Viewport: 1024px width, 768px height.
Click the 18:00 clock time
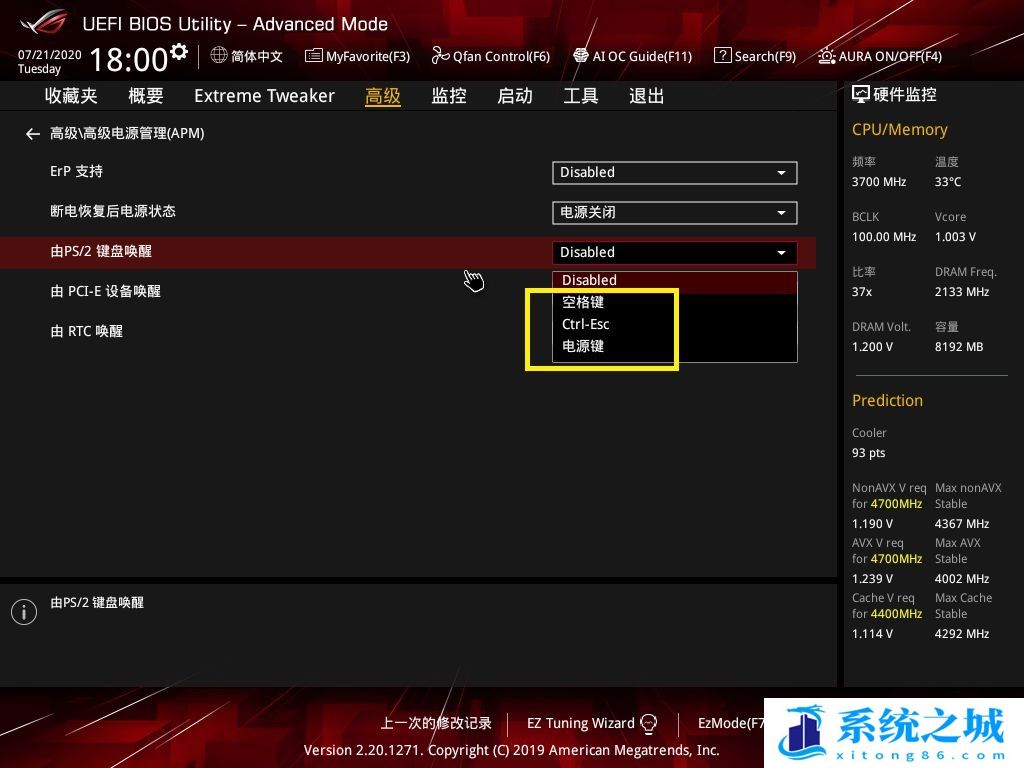click(x=129, y=60)
